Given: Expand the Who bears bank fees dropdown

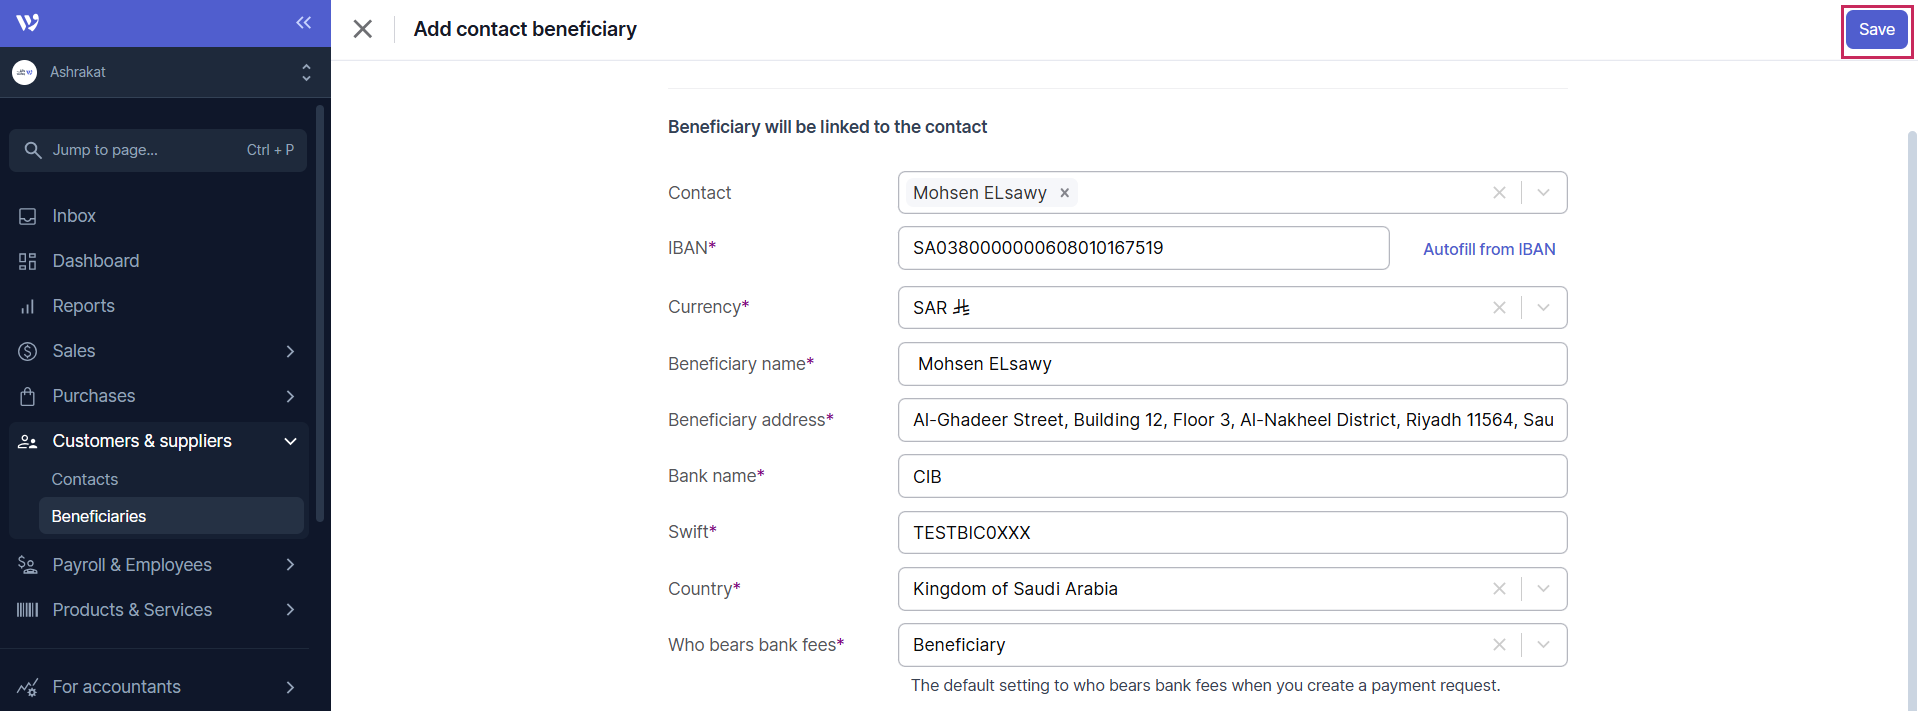Looking at the screenshot, I should (1543, 645).
